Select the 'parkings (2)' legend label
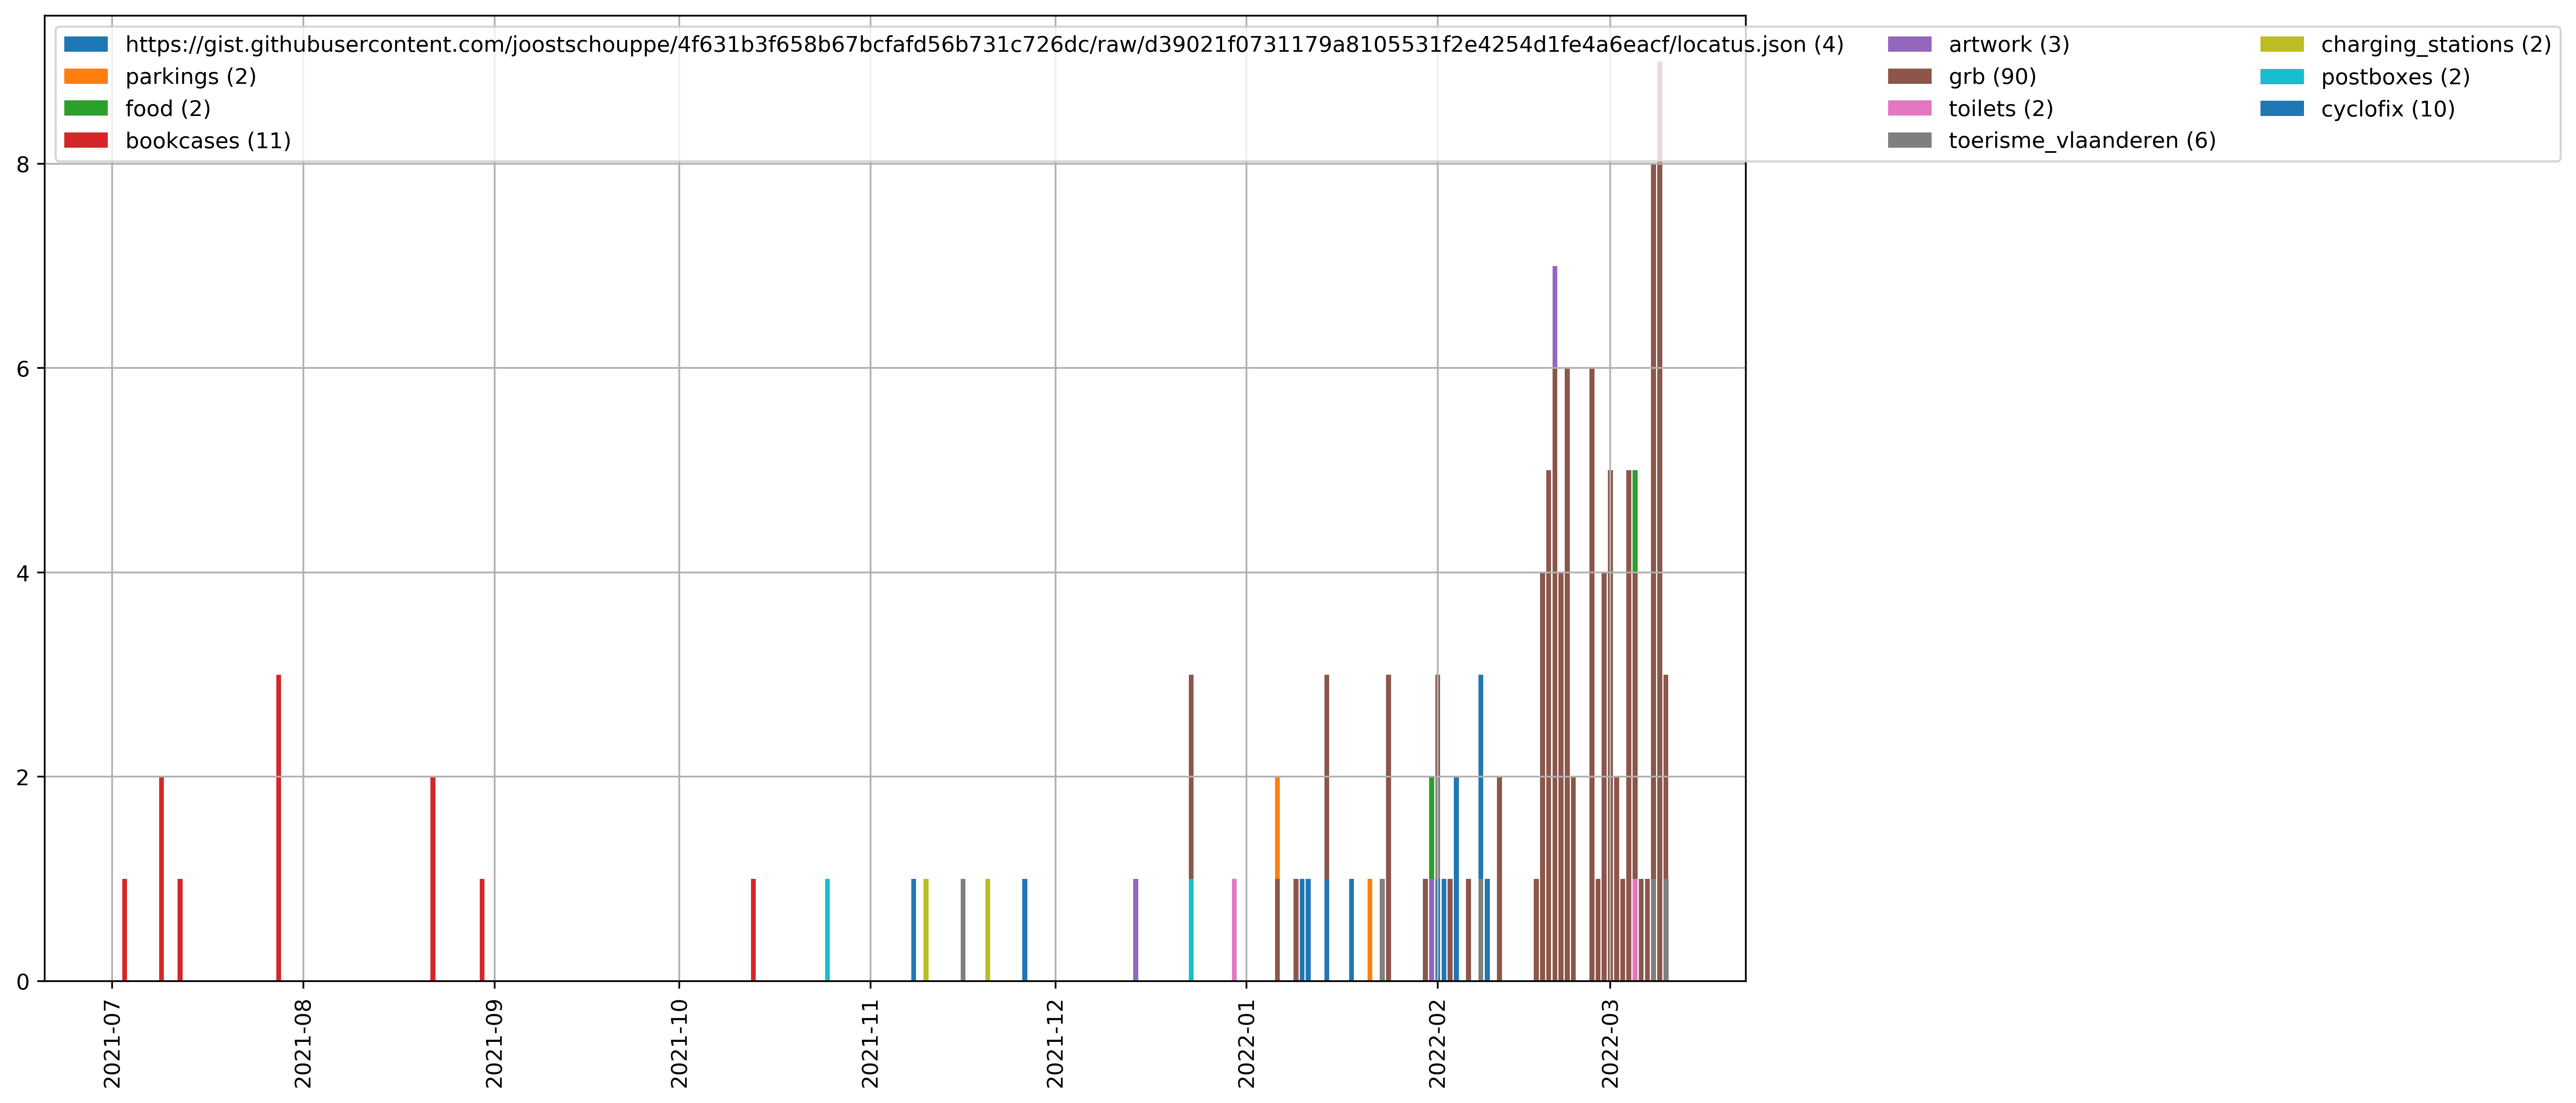Viewport: 2576px width, 1103px height. tap(191, 77)
